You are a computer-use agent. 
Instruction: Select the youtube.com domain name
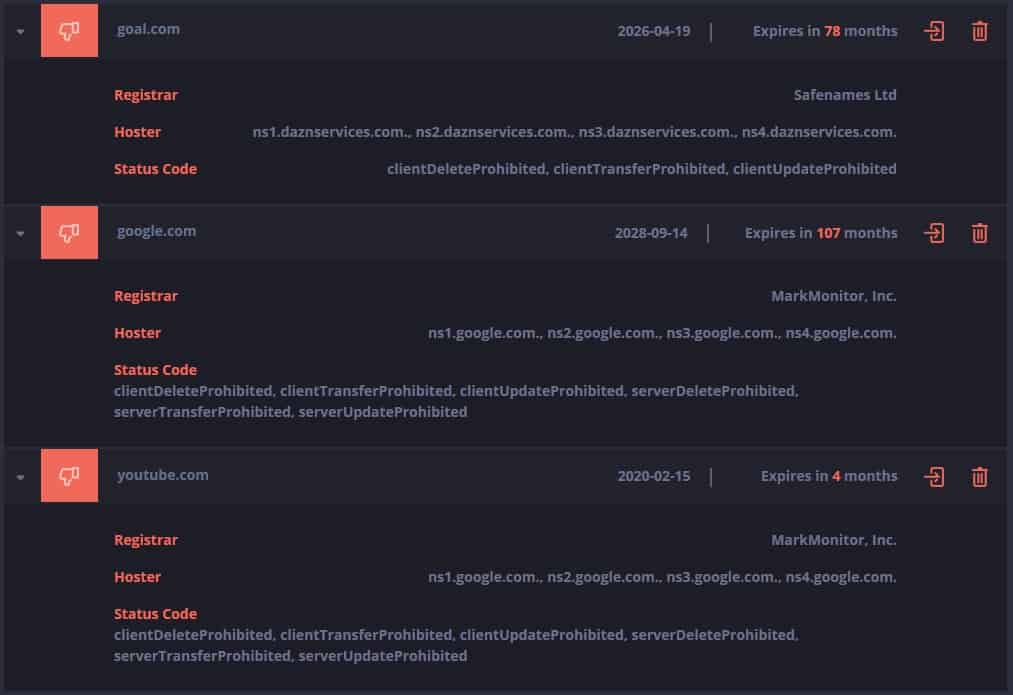(163, 475)
